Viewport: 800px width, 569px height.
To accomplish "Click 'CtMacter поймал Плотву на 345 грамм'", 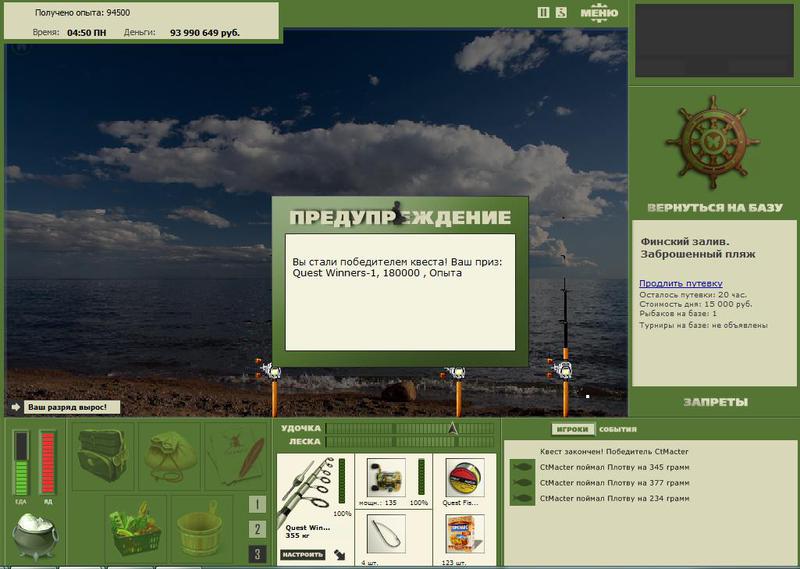I will (x=614, y=467).
